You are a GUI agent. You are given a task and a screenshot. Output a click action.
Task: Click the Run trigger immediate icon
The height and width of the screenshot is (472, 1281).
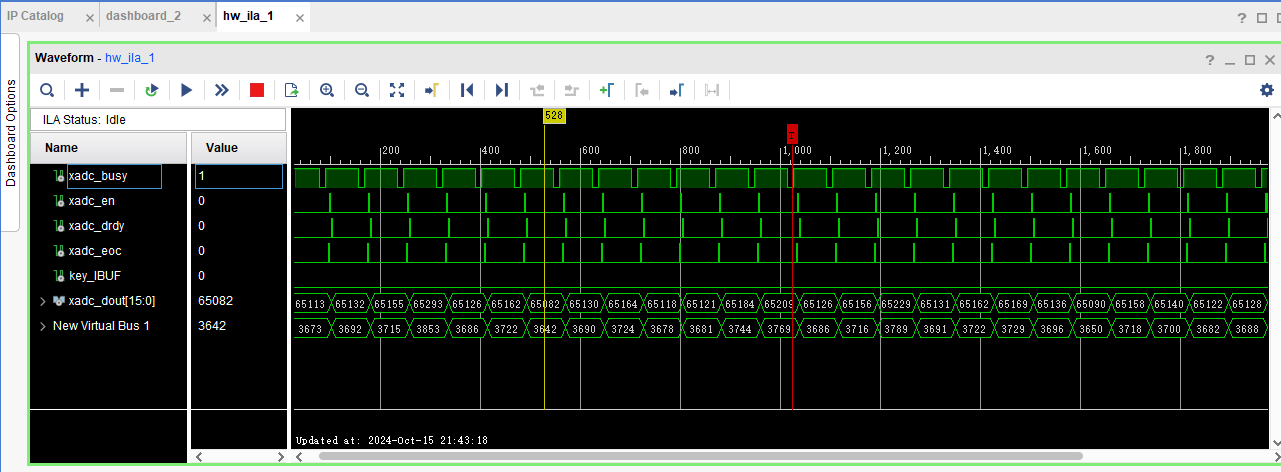[x=221, y=90]
